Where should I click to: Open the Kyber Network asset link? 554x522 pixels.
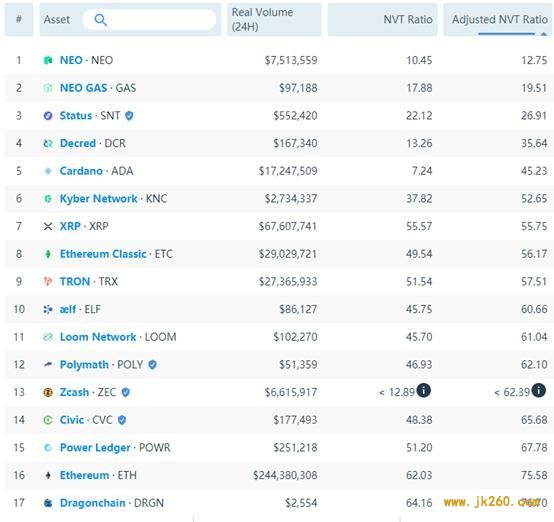(x=99, y=199)
